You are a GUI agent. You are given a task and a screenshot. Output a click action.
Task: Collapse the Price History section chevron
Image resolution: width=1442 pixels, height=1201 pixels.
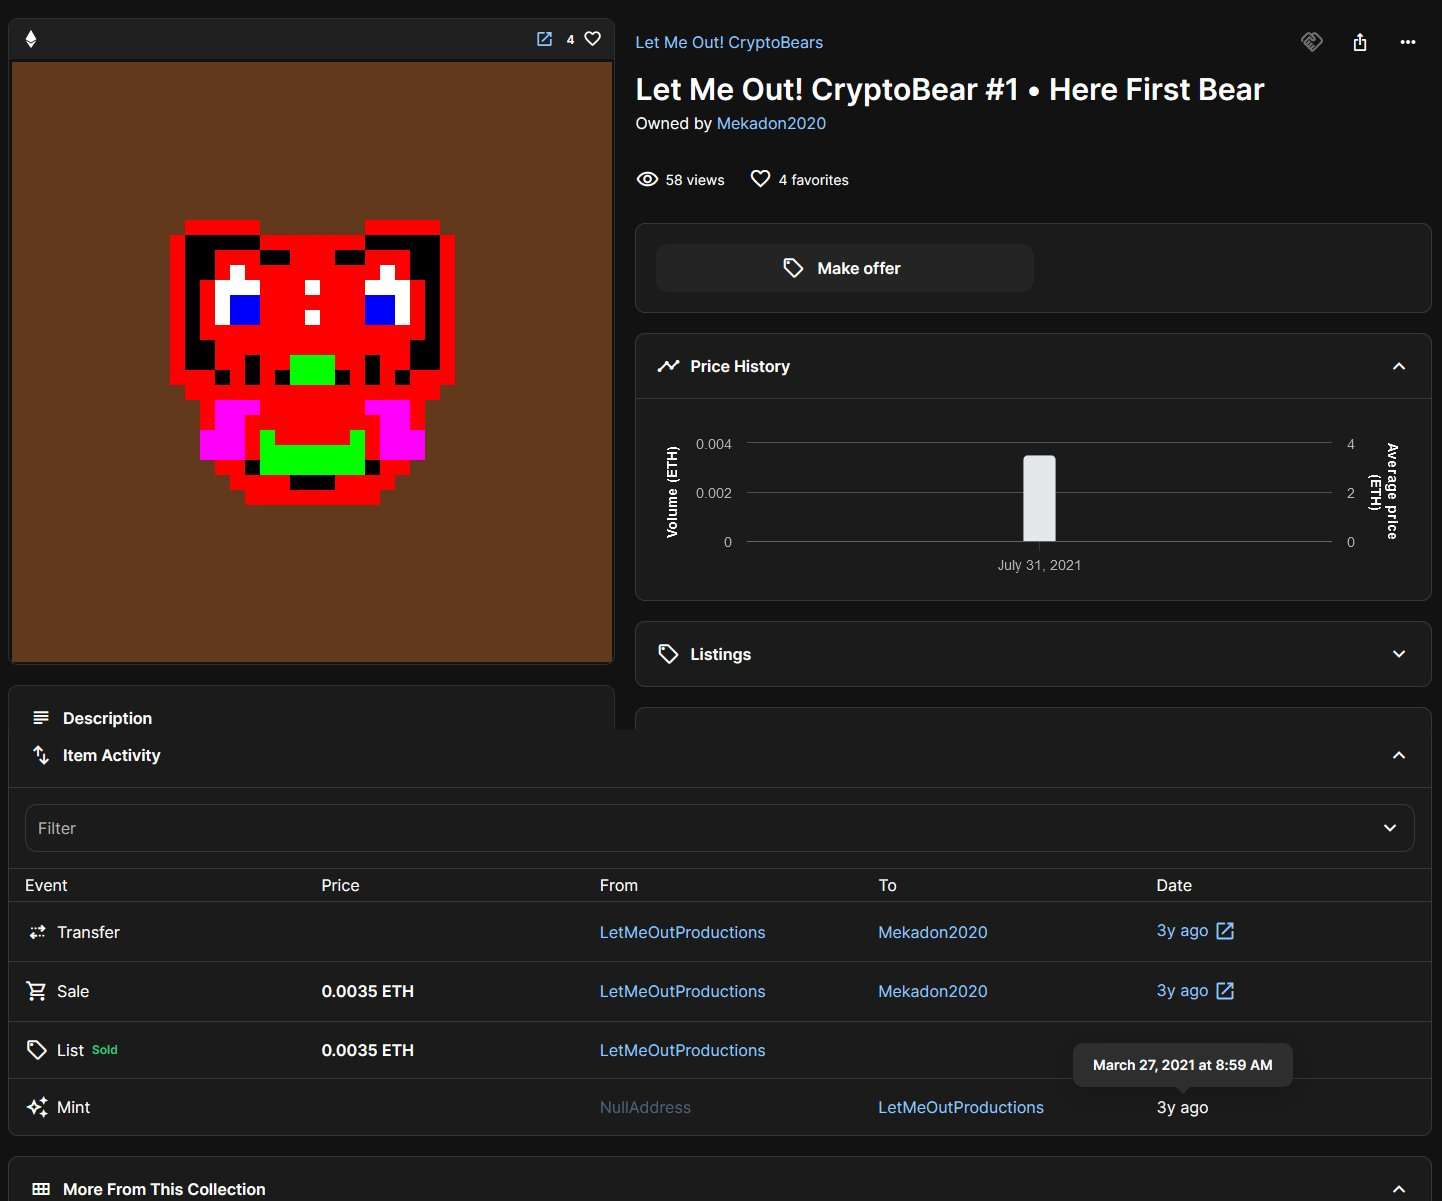(1399, 366)
